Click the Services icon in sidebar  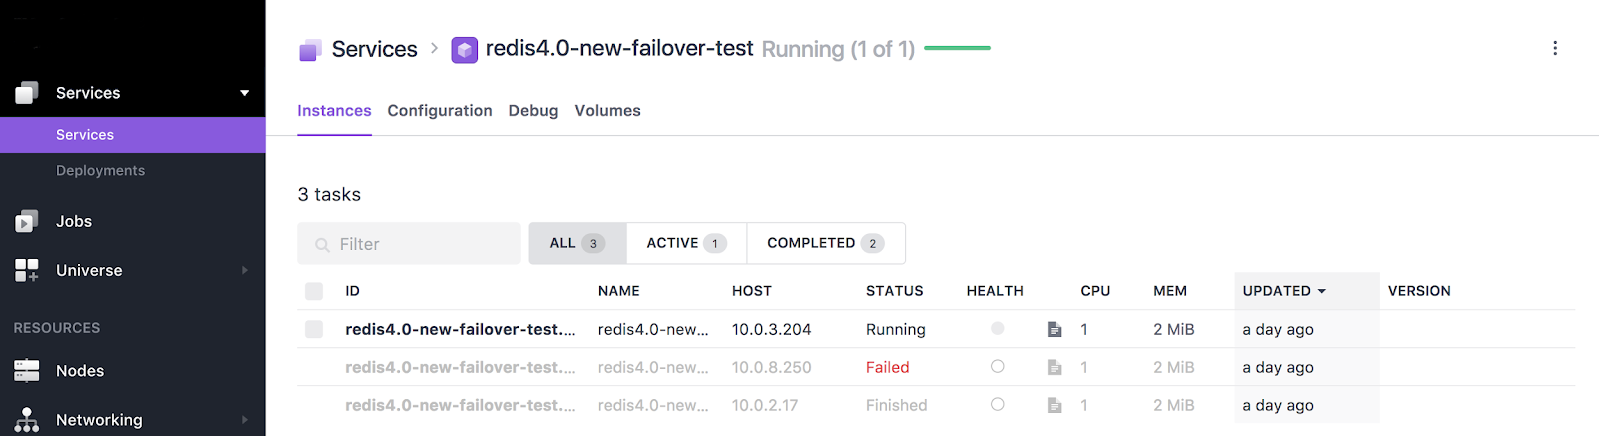click(27, 93)
